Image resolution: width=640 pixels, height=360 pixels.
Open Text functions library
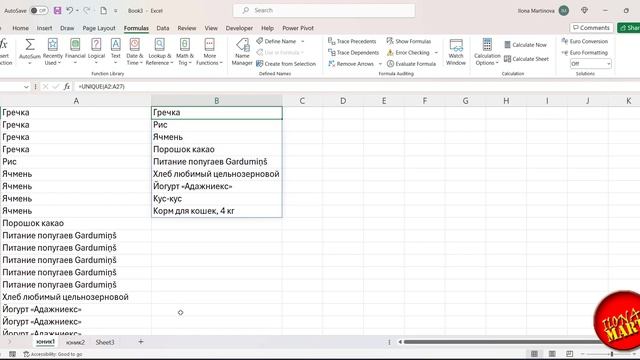(116, 52)
